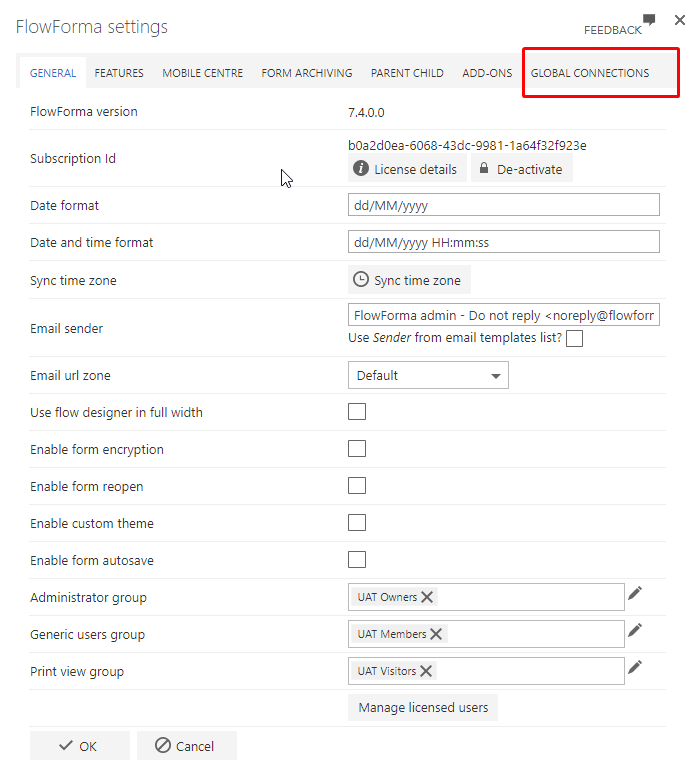Check Enable form reopen
696x769 pixels.
pos(357,486)
